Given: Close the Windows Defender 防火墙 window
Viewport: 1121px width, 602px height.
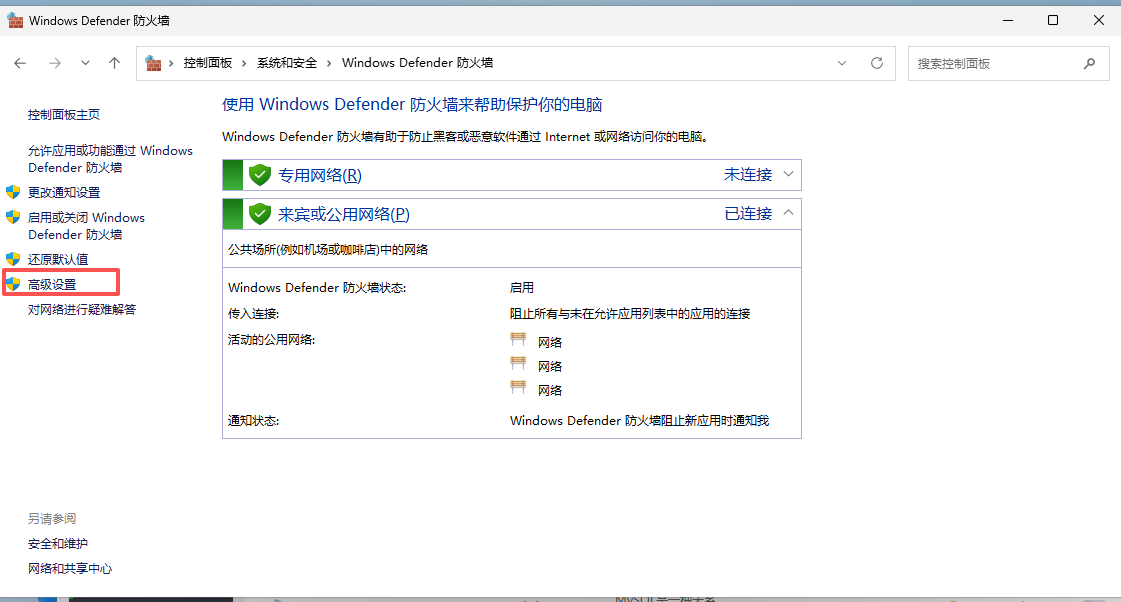Looking at the screenshot, I should click(x=1099, y=20).
